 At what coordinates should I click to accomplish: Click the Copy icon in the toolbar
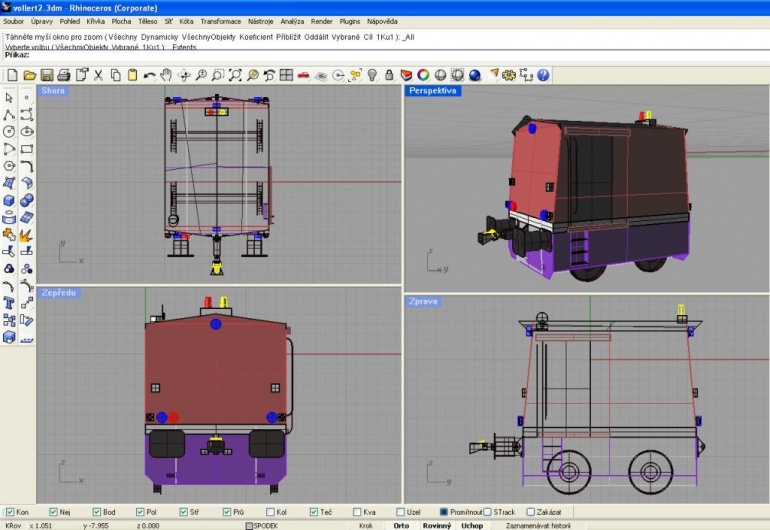click(x=115, y=75)
